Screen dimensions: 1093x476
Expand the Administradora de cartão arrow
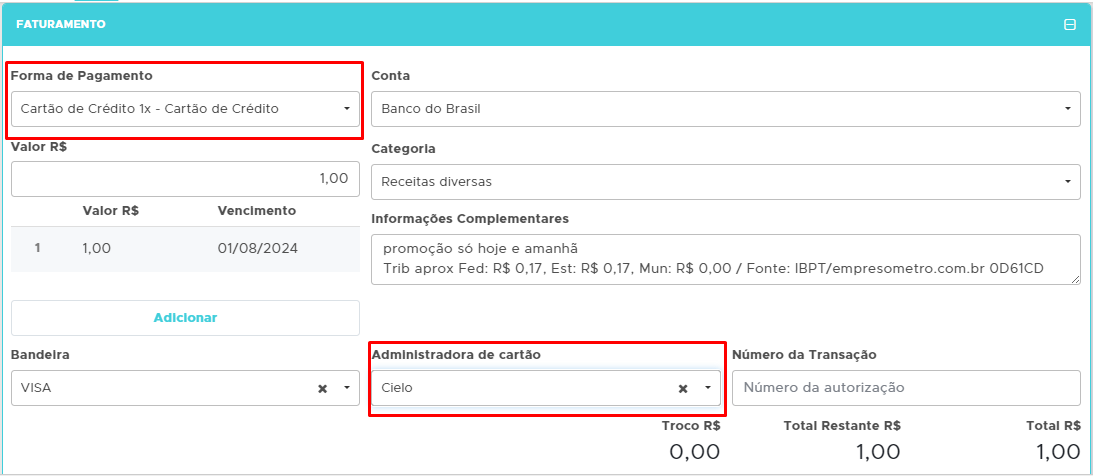pyautogui.click(x=707, y=388)
